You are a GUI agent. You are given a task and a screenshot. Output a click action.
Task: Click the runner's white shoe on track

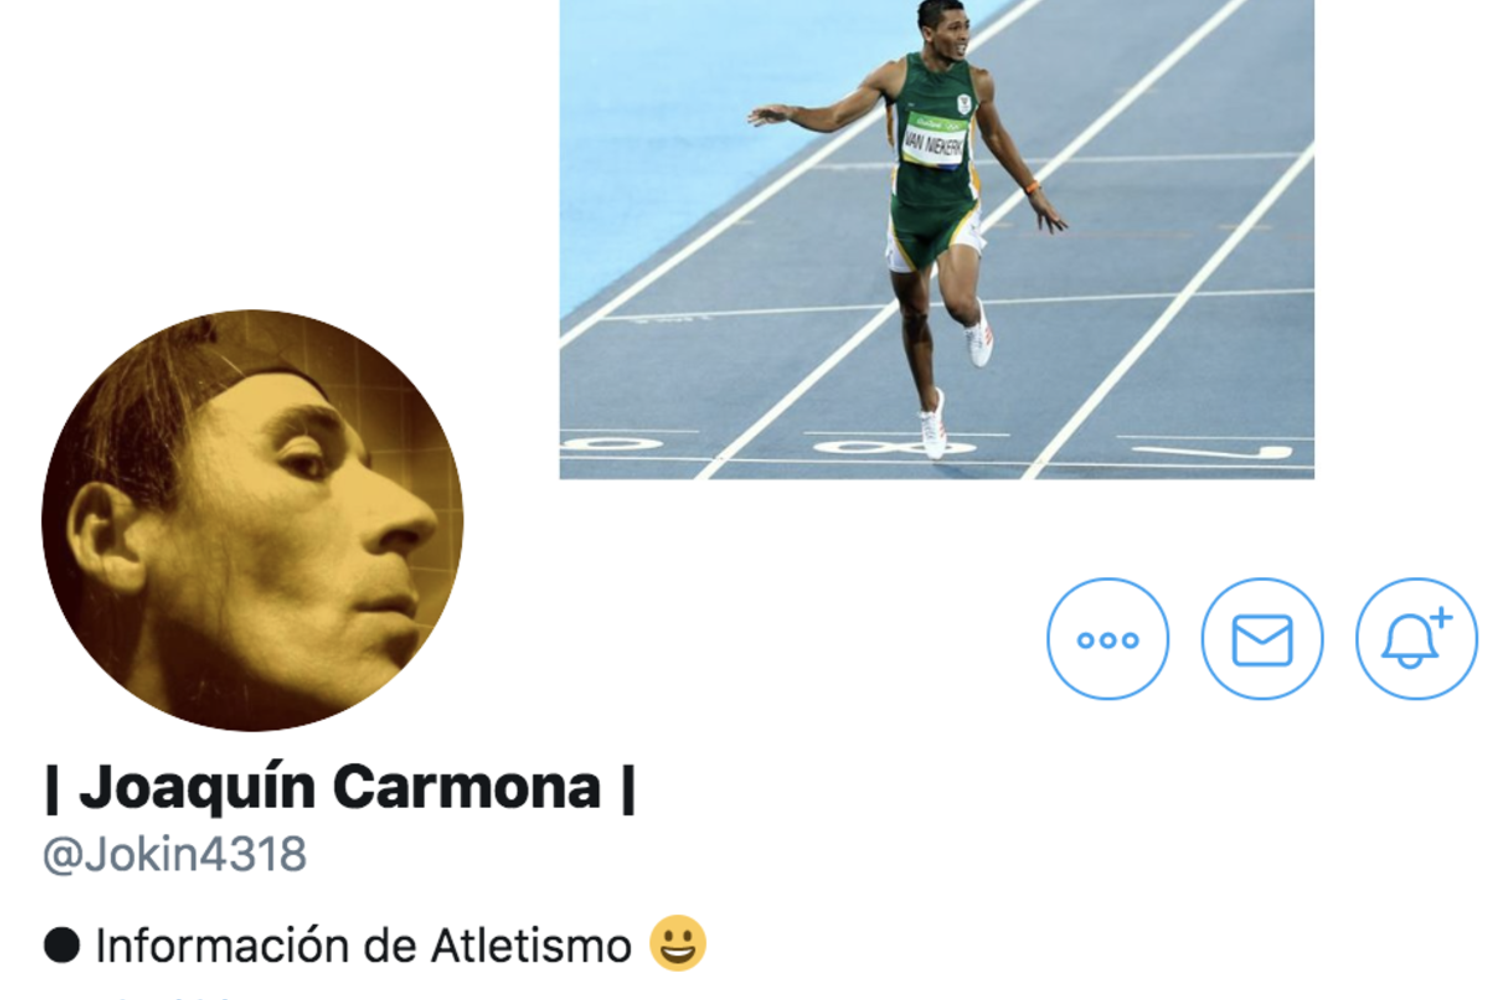coord(932,425)
